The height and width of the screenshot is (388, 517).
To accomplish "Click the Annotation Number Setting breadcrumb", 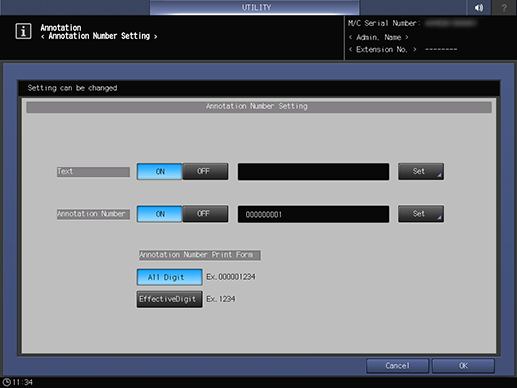I will [99, 36].
